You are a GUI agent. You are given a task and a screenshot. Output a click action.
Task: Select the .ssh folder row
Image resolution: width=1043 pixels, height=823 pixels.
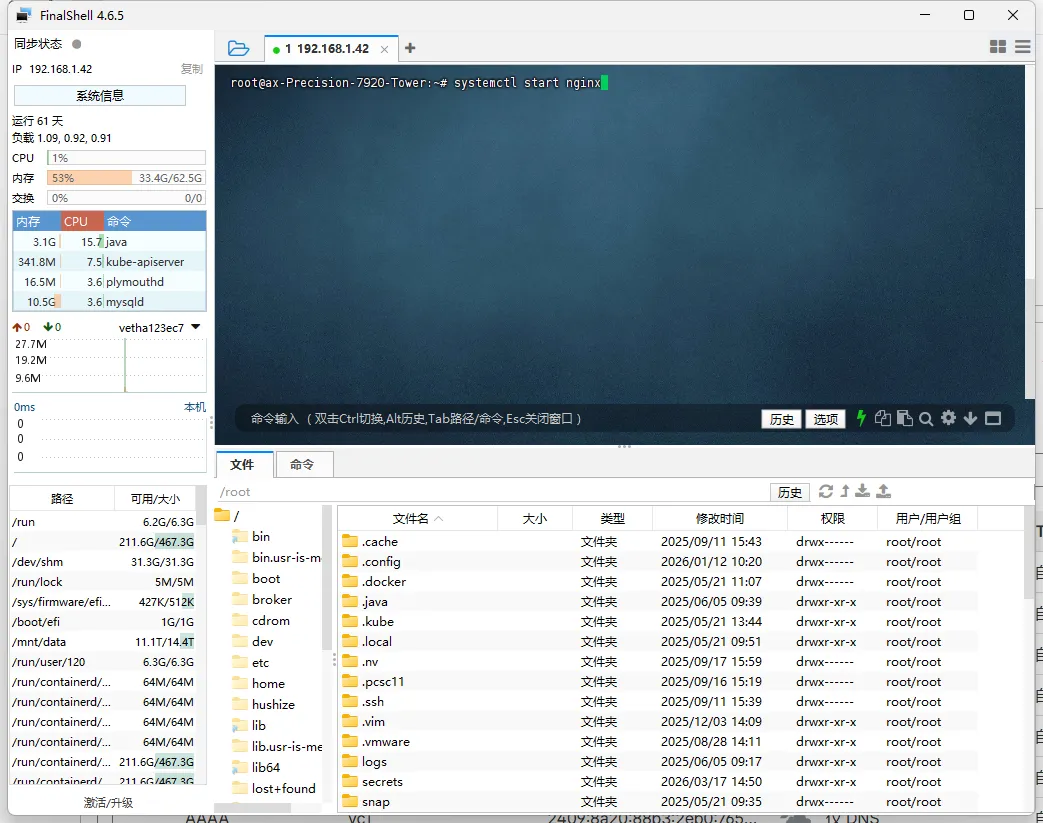pos(659,701)
